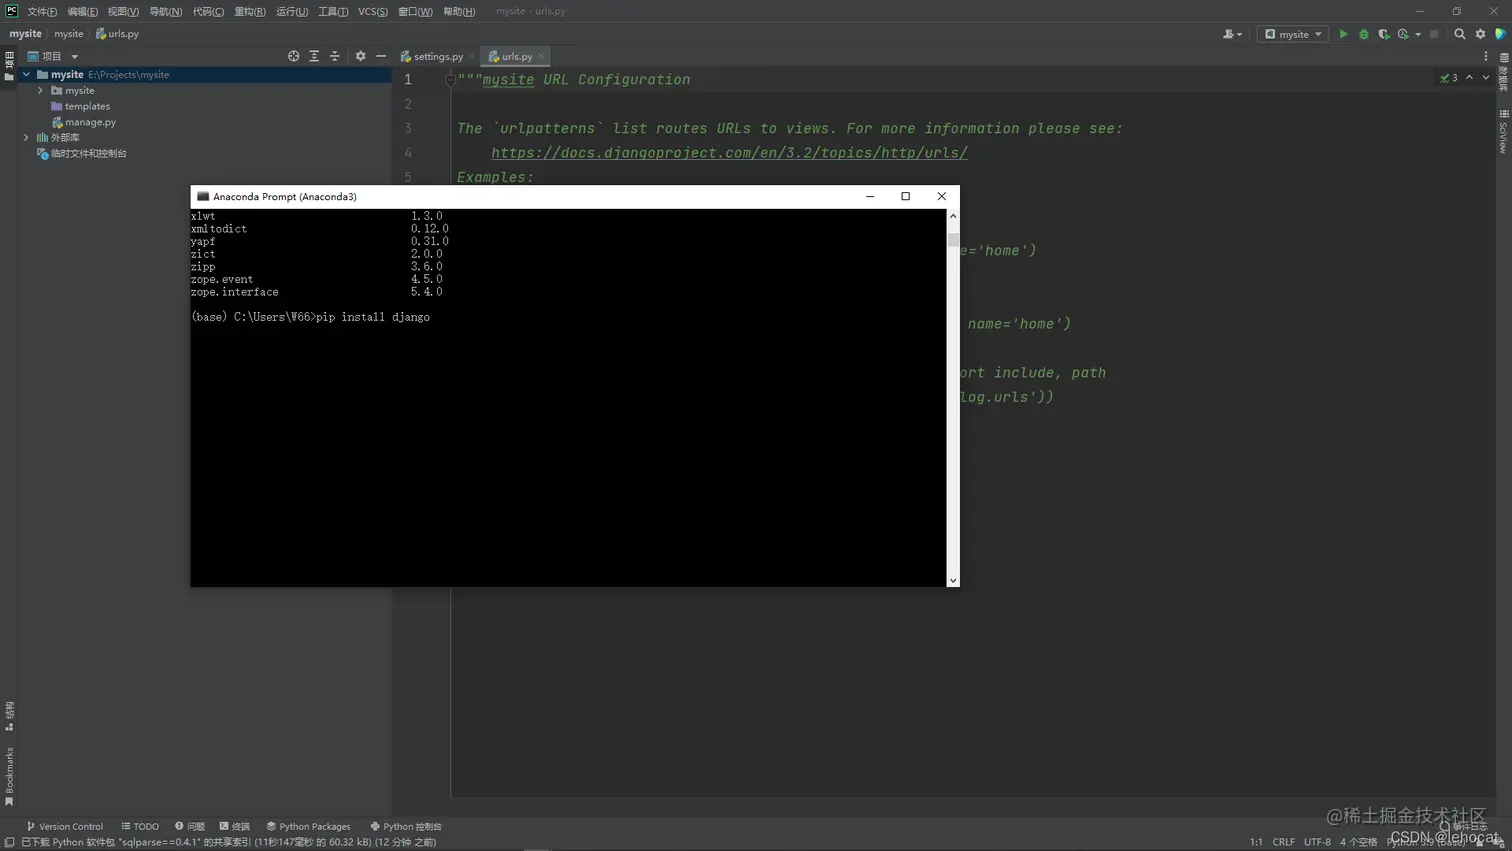Click the colorful plugin icon at top right
This screenshot has width=1512, height=851.
(x=1500, y=34)
